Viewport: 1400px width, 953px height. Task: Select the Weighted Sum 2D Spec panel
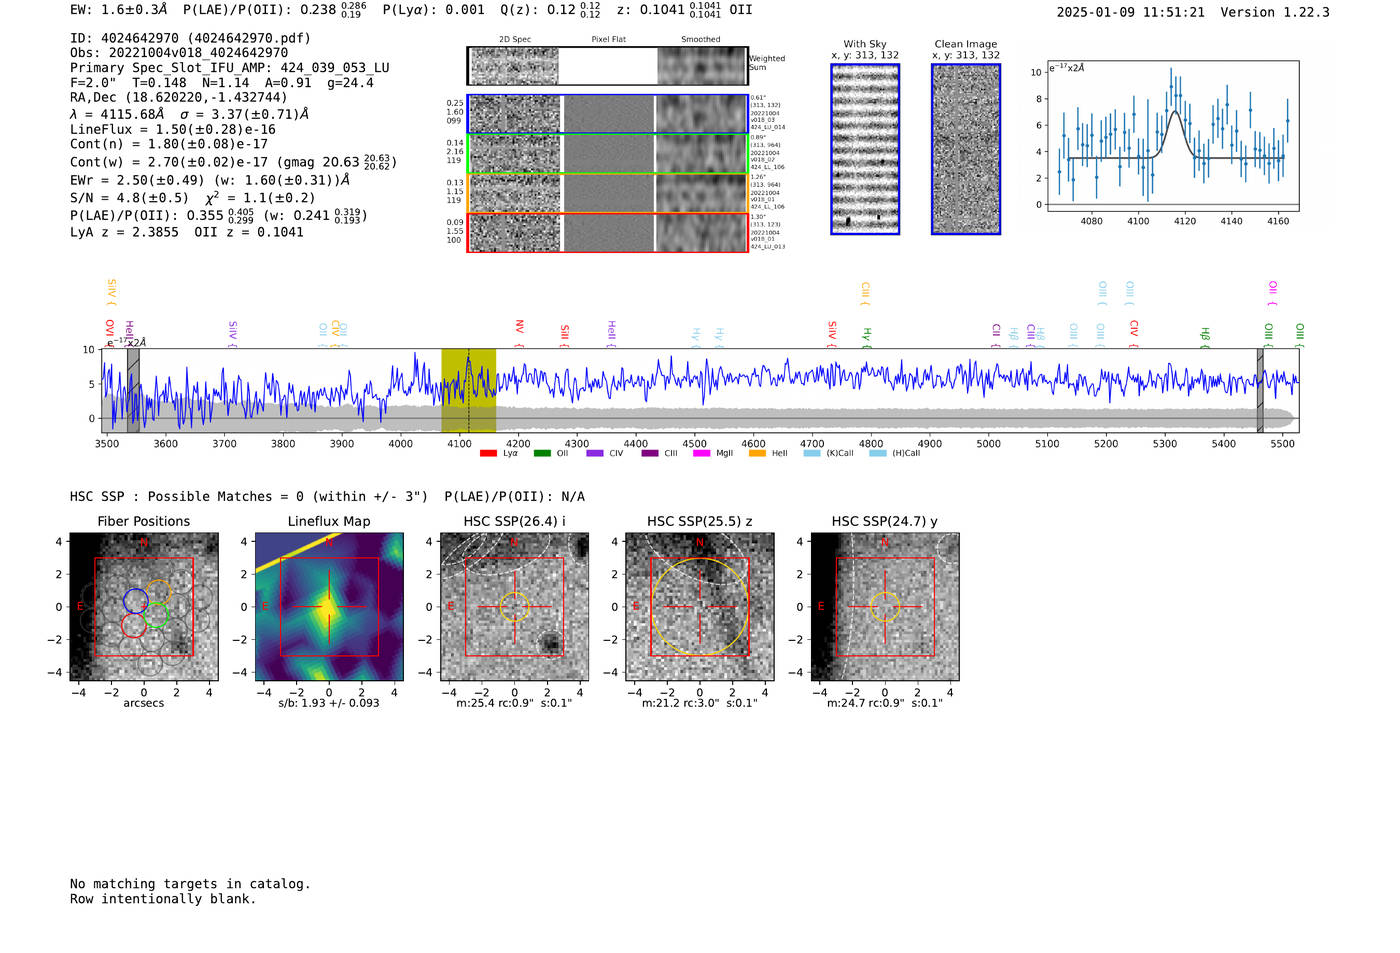(x=514, y=66)
